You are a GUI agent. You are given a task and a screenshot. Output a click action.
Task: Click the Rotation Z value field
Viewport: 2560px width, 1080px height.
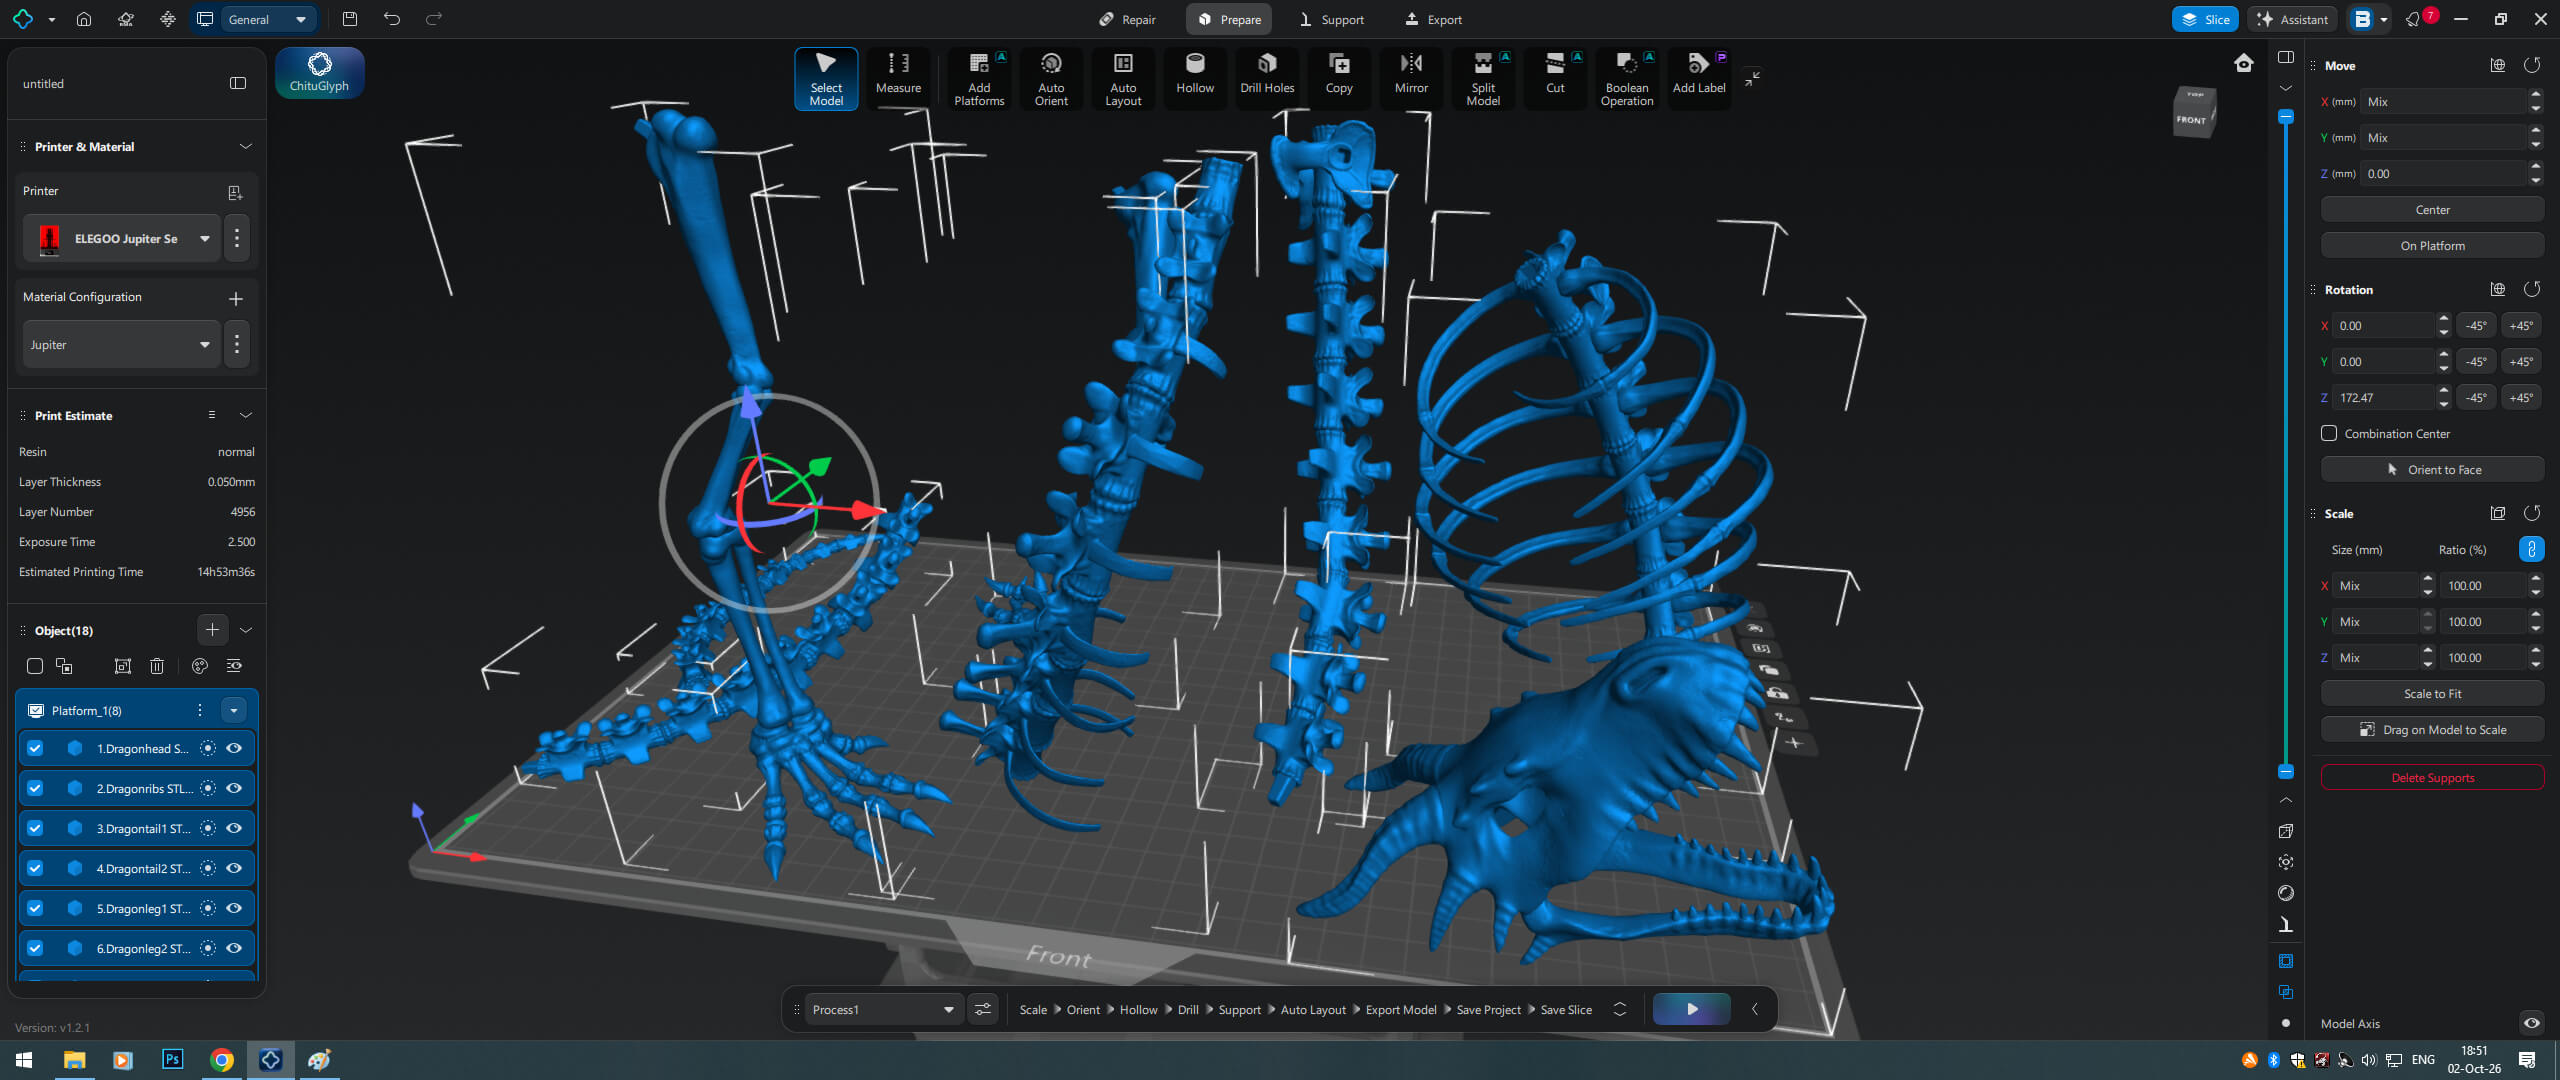click(x=2383, y=397)
